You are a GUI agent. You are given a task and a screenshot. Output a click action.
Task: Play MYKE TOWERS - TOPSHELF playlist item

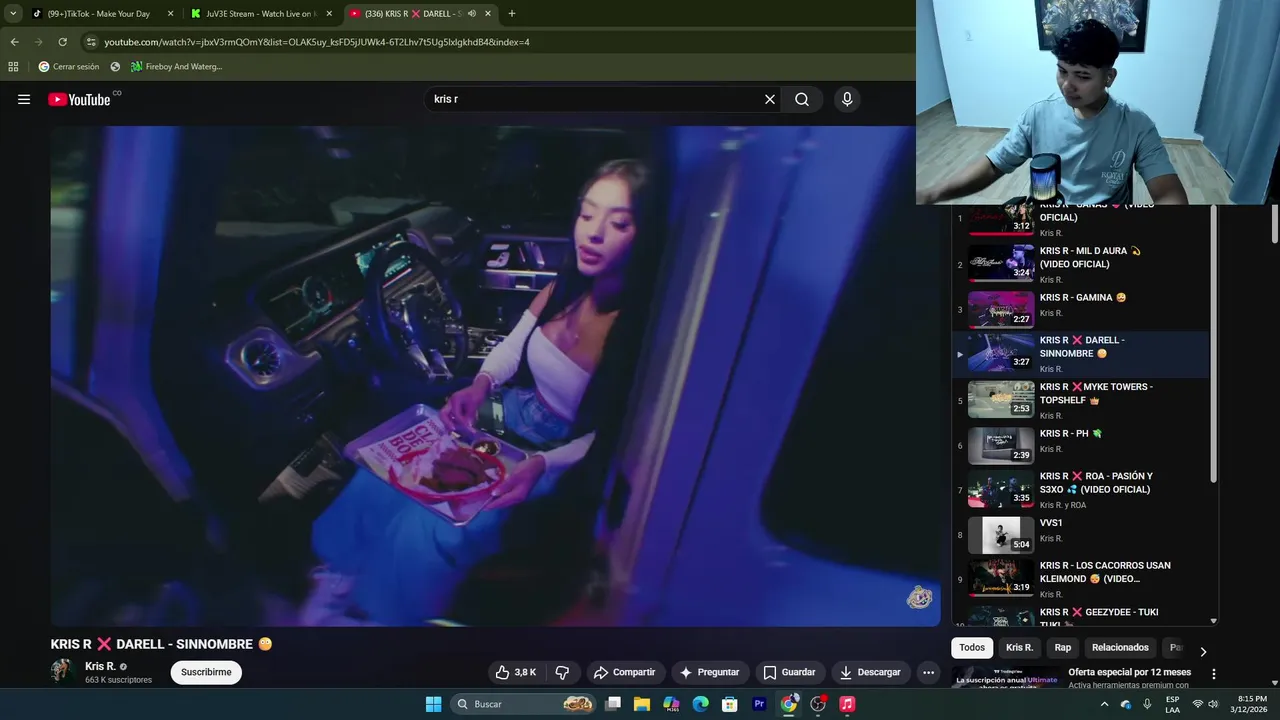(x=1082, y=400)
